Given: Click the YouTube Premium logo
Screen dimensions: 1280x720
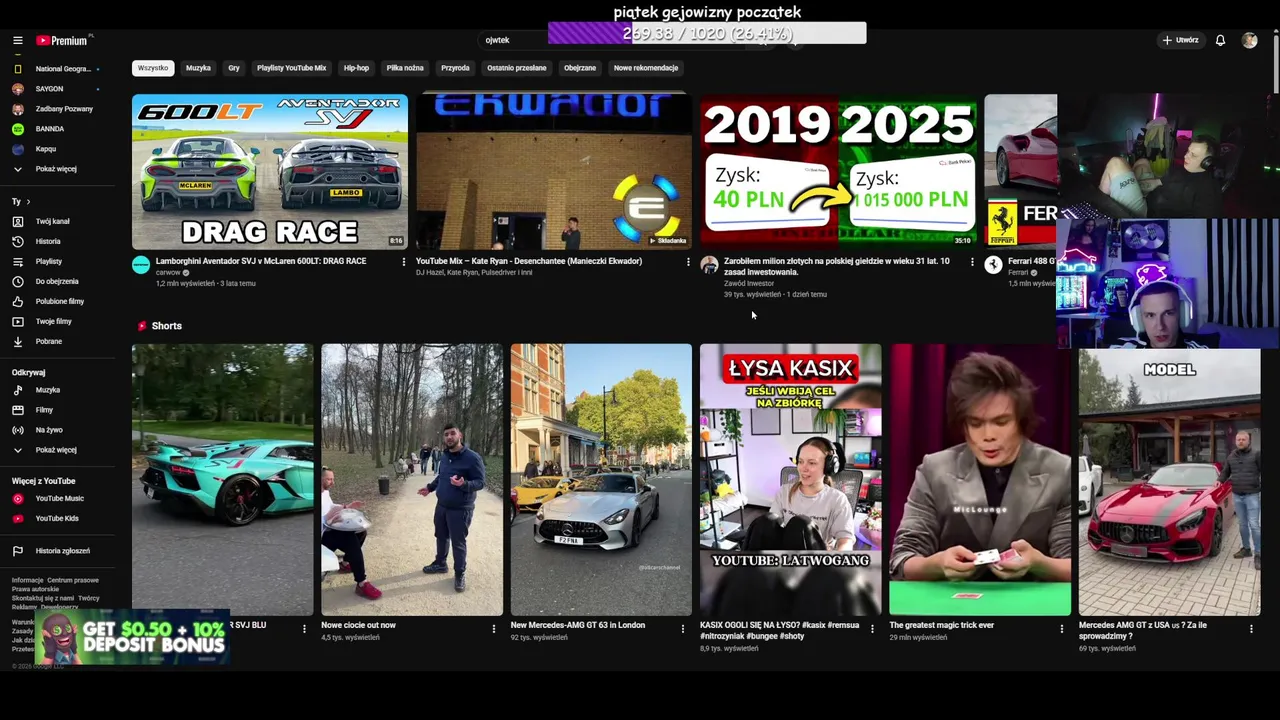Looking at the screenshot, I should (x=63, y=40).
